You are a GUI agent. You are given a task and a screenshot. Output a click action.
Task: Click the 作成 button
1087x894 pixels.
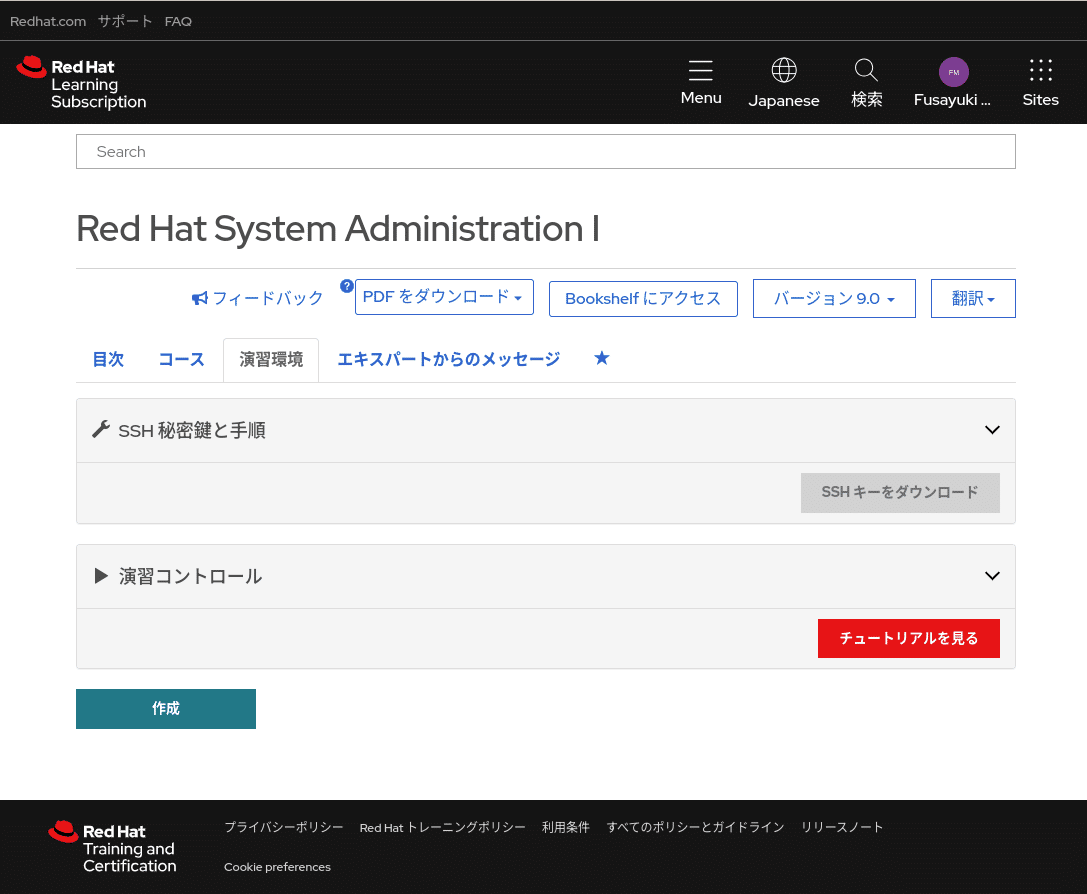point(166,709)
